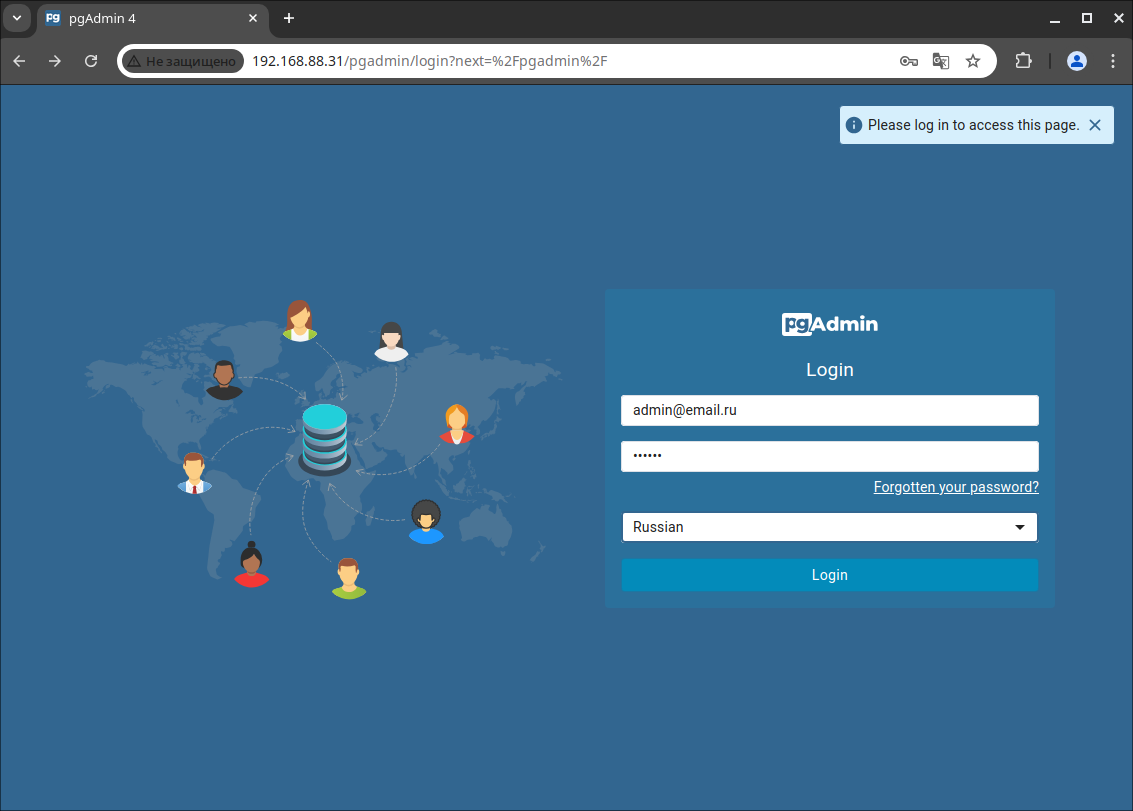The height and width of the screenshot is (811, 1133).
Task: Open the 'Forgotten your password?' link
Action: coord(956,487)
